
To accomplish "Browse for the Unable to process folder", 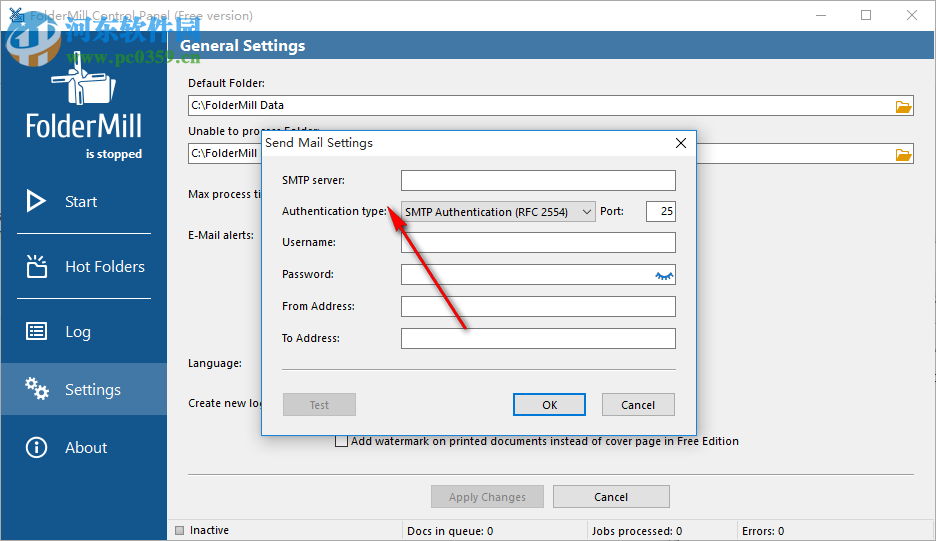I will point(903,154).
